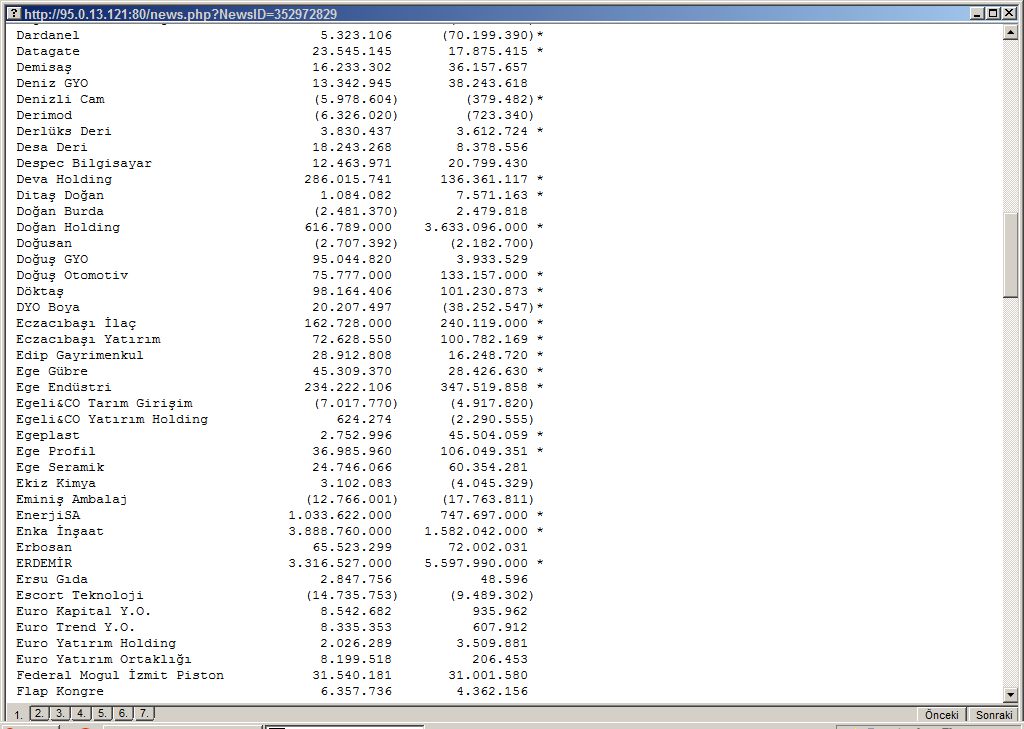Click the Önceki button
This screenshot has height=729, width=1024.
pyautogui.click(x=942, y=715)
